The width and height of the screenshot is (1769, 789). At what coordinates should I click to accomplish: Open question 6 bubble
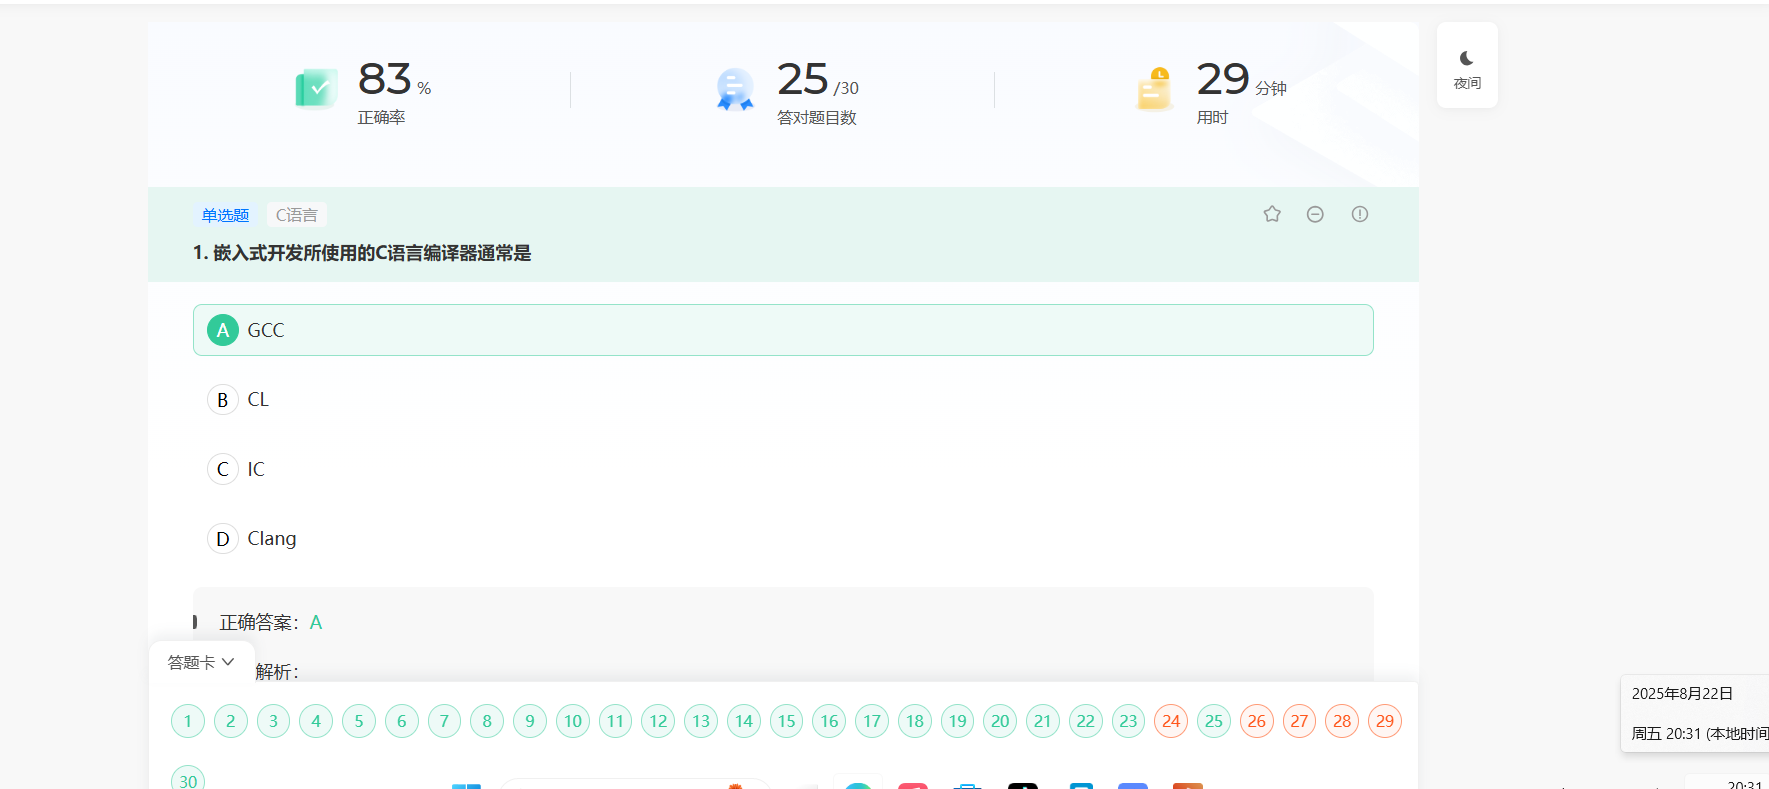tap(402, 721)
